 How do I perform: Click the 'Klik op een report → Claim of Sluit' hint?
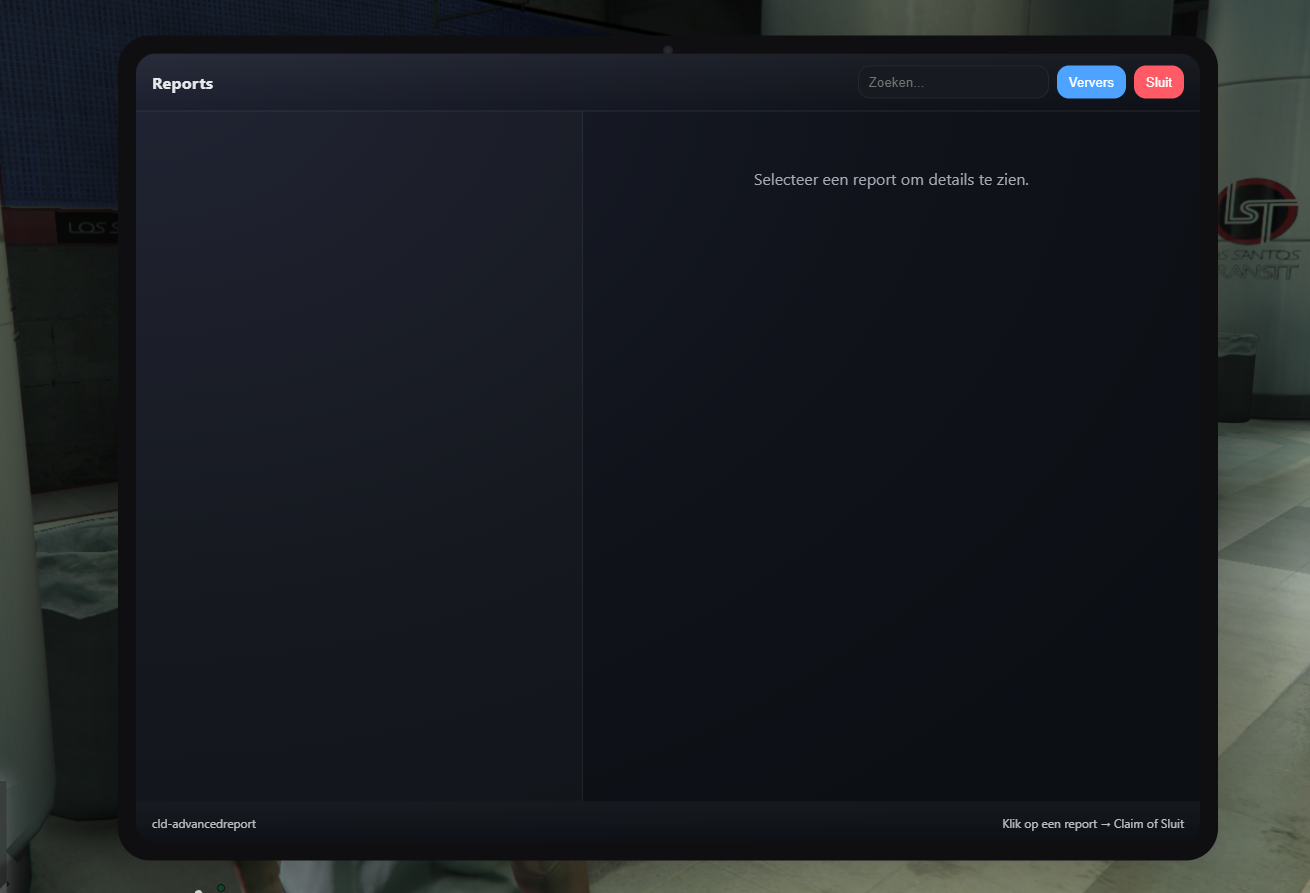coord(1093,824)
